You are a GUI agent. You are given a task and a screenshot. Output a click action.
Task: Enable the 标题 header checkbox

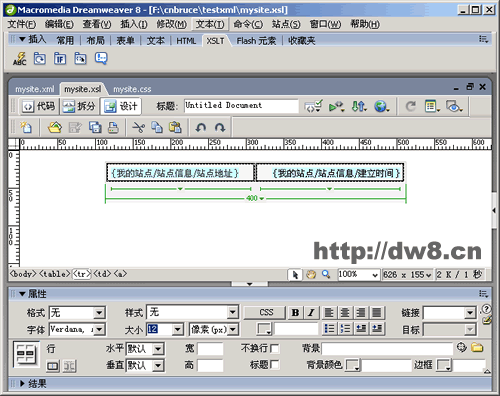pos(275,365)
